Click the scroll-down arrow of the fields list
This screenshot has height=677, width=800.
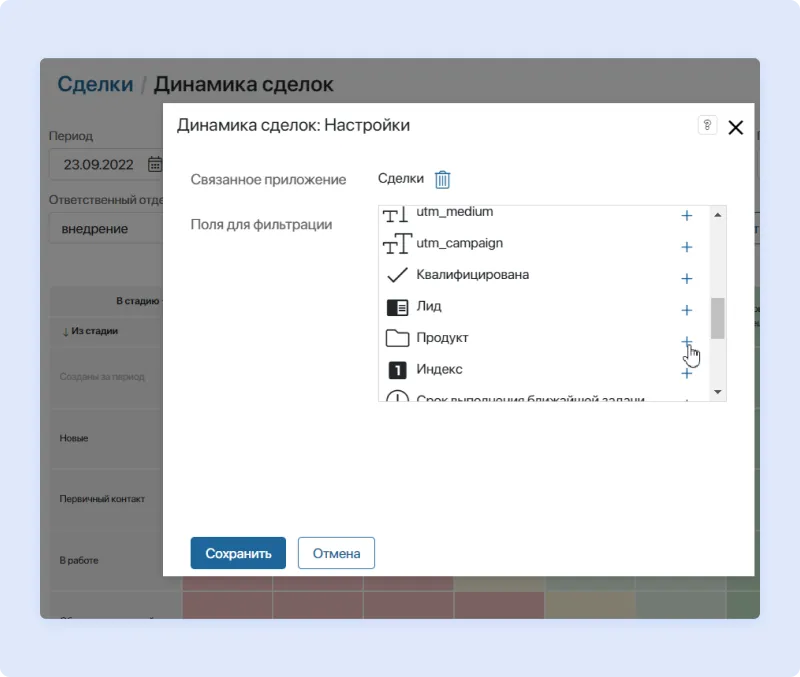(716, 392)
